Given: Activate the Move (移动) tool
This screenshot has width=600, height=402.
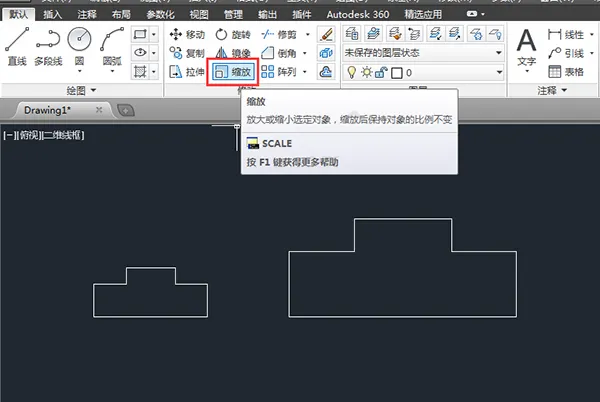Looking at the screenshot, I should click(x=187, y=34).
